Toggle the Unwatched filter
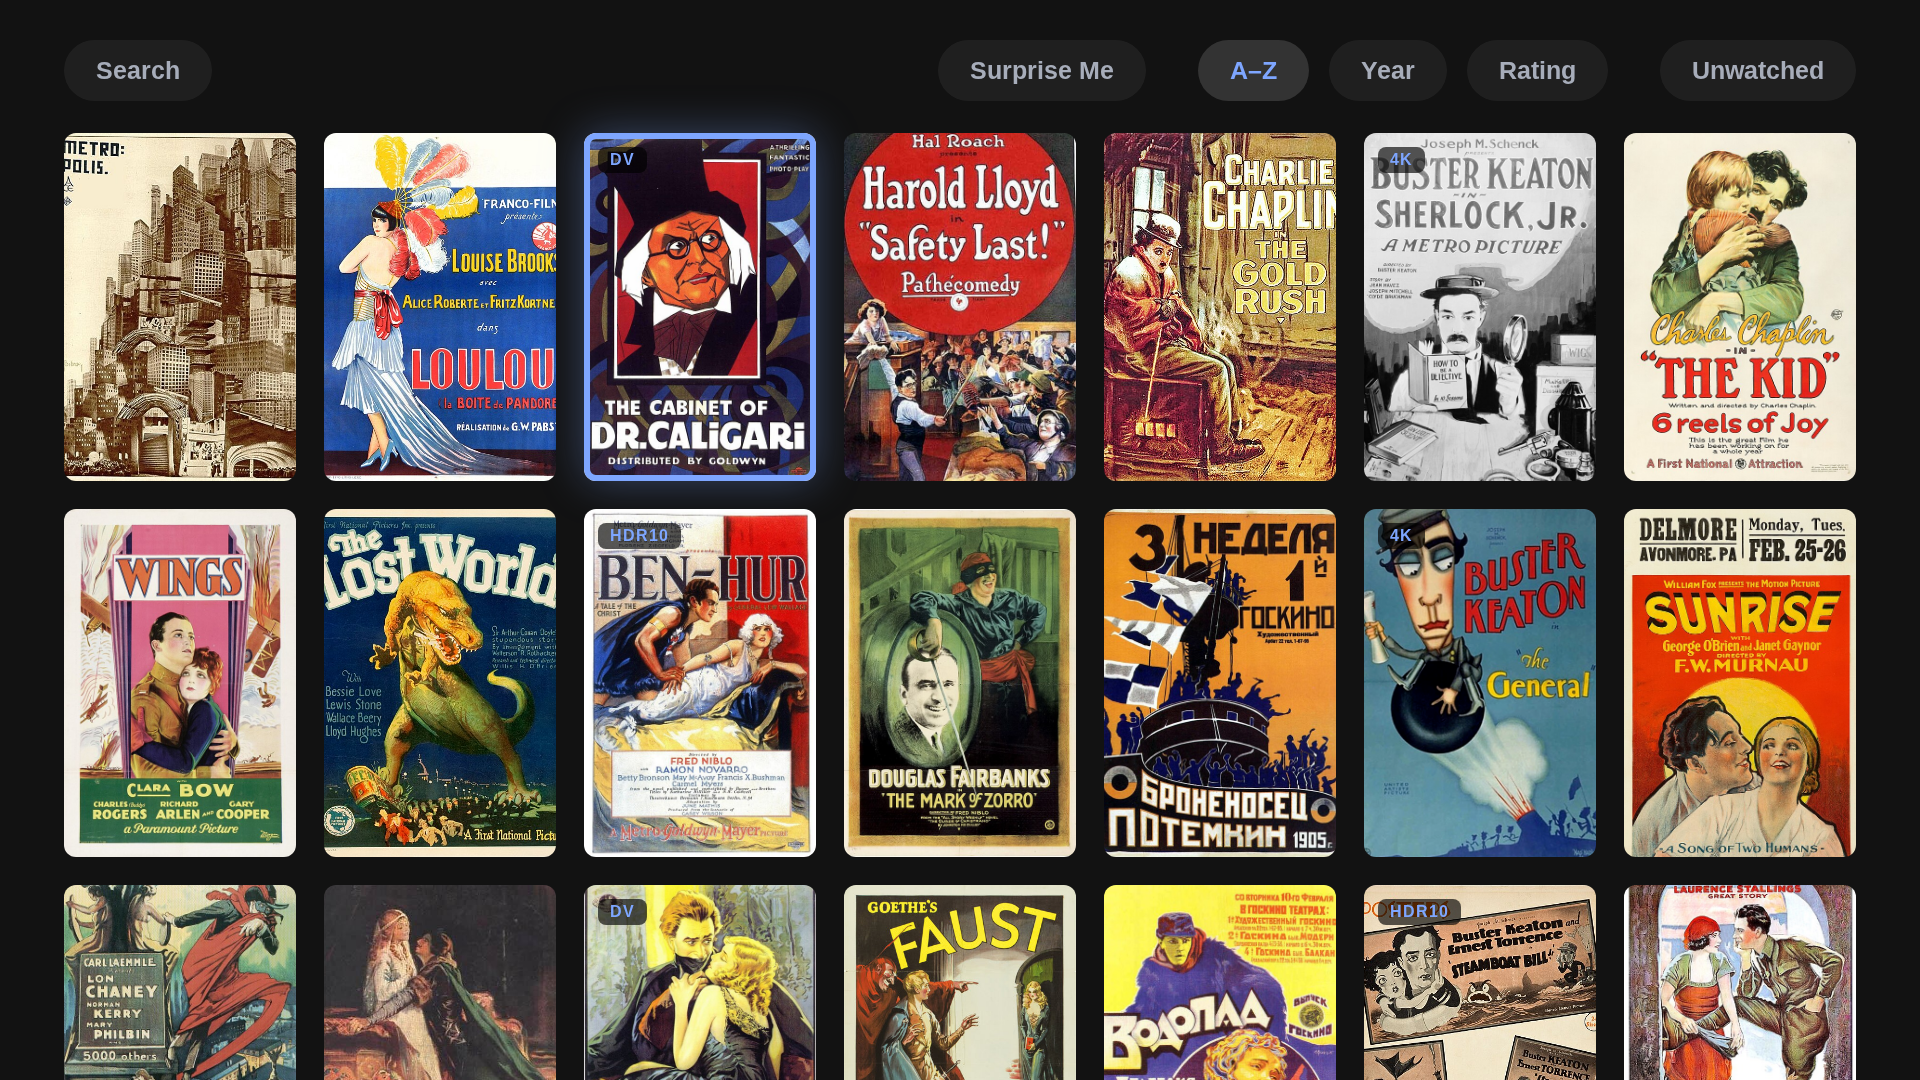1920x1080 pixels. pos(1757,70)
